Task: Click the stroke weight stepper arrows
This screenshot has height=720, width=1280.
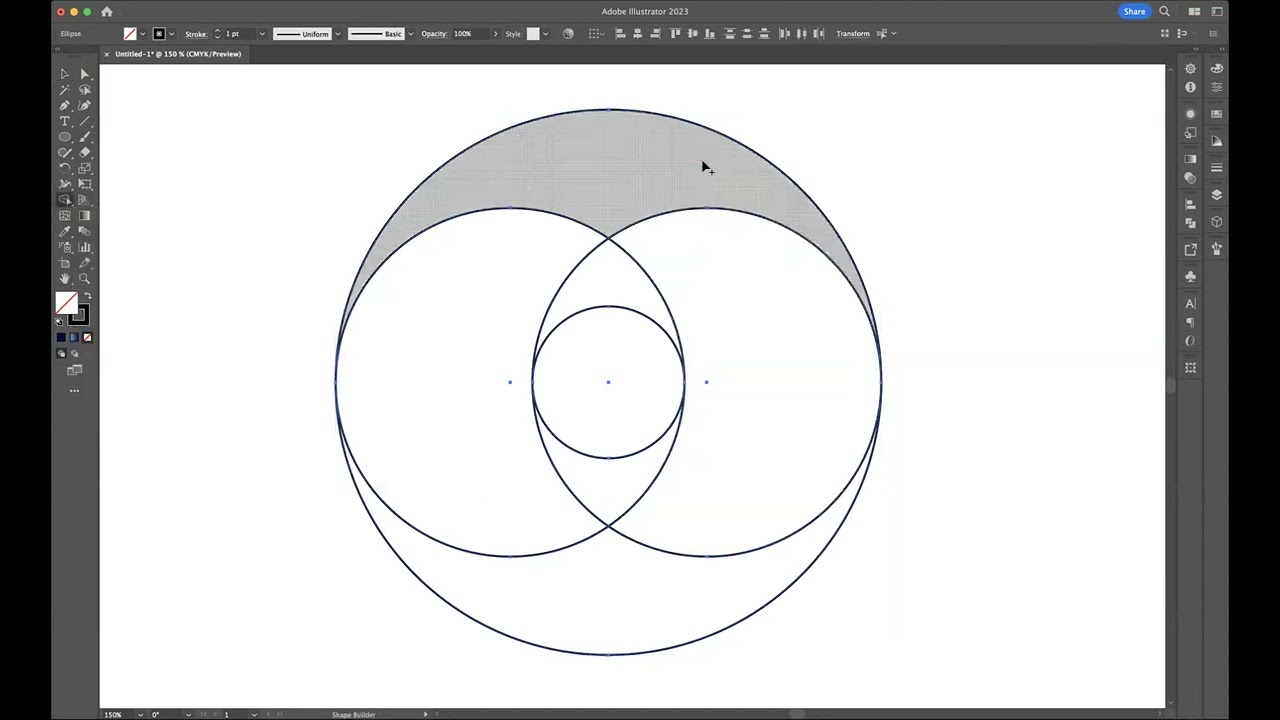Action: coord(217,34)
